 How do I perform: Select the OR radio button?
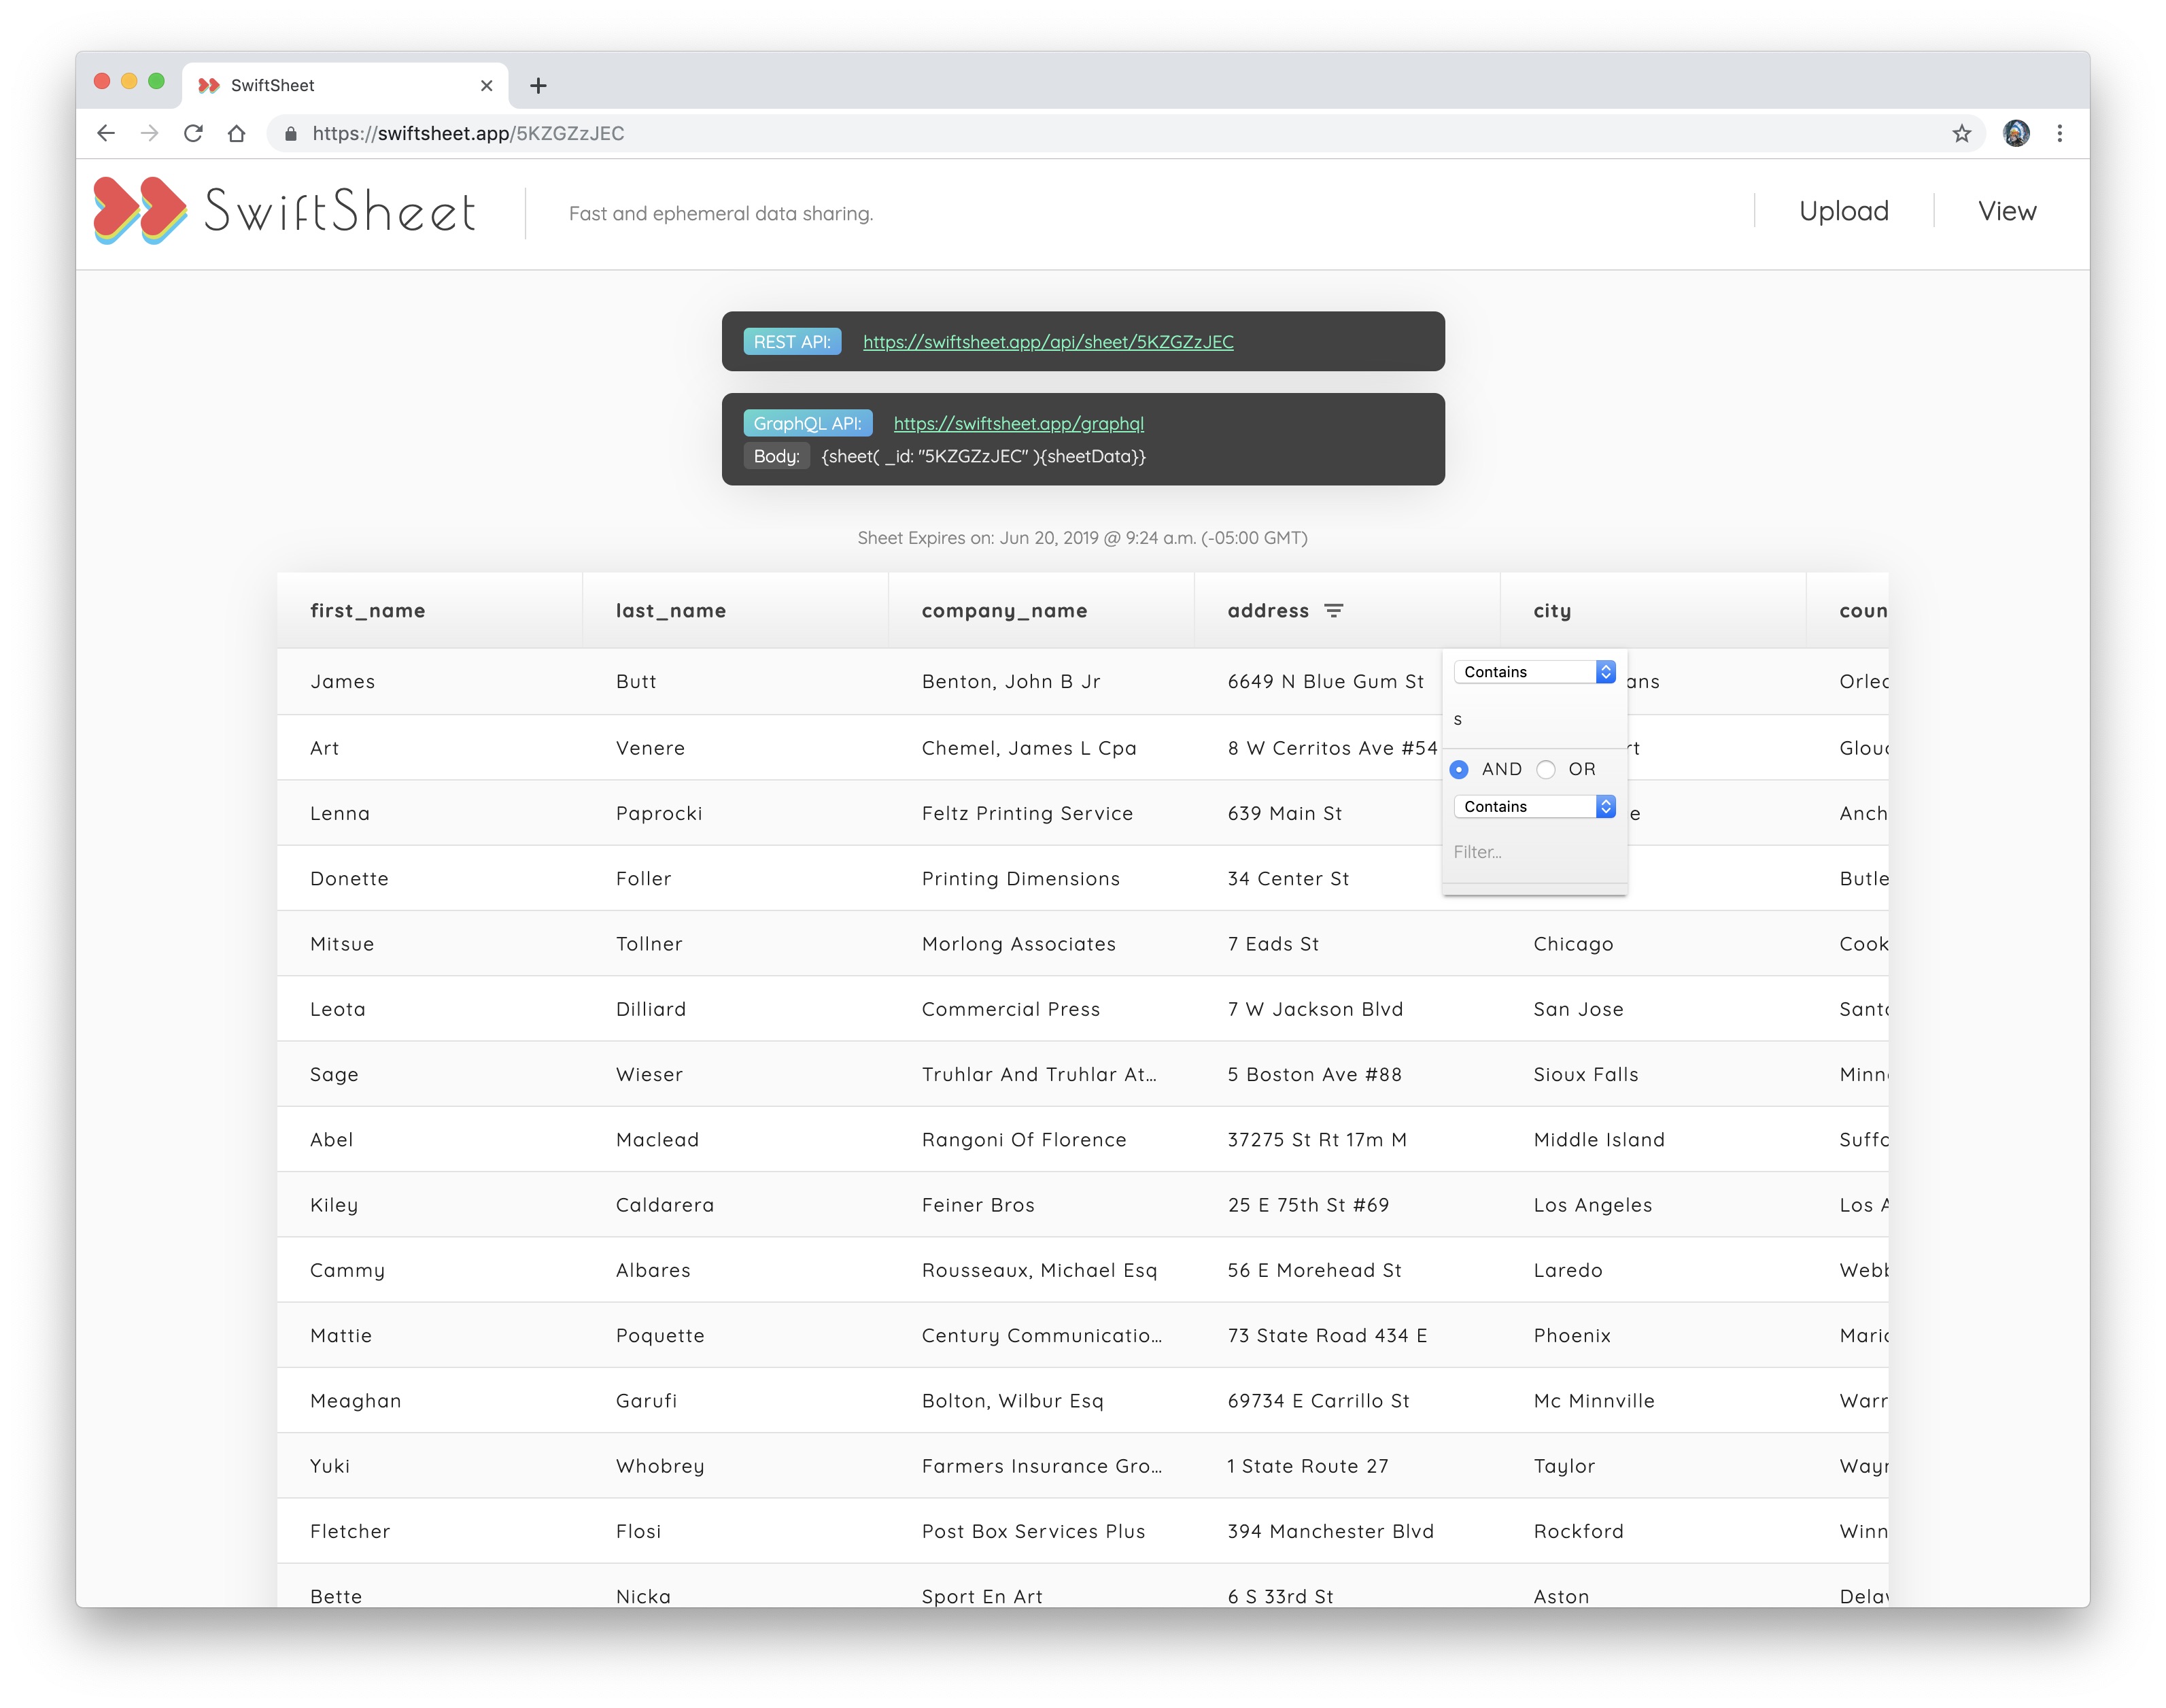point(1546,769)
